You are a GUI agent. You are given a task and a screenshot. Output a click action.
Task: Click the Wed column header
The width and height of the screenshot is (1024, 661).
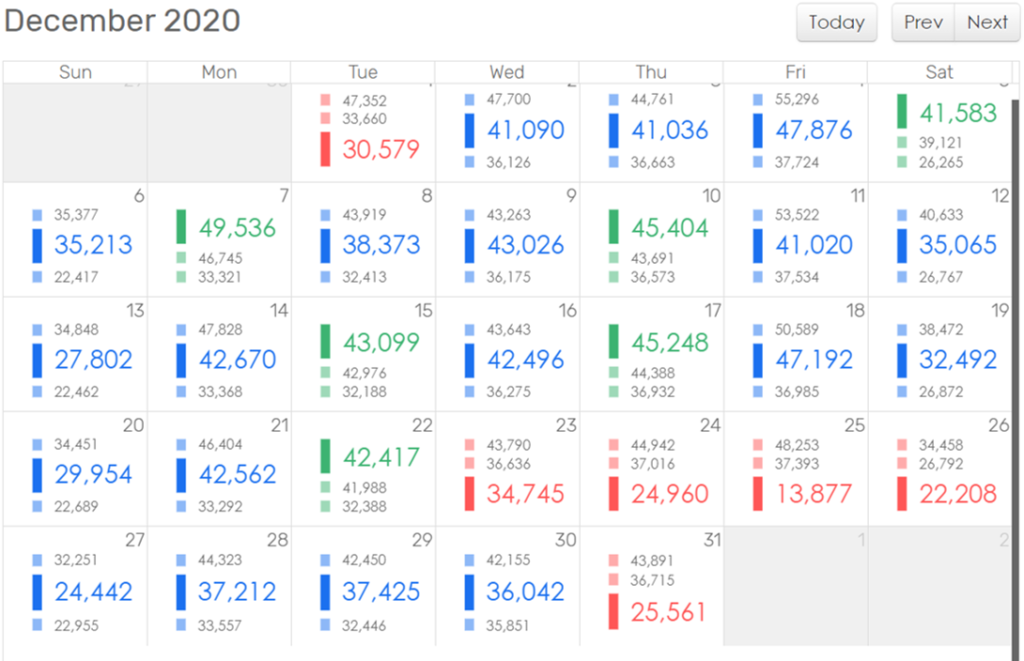click(x=507, y=72)
